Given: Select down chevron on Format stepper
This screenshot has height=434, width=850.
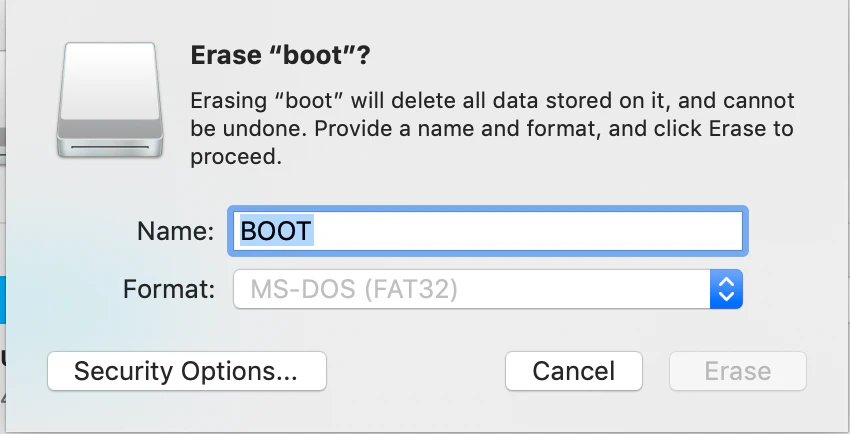Looking at the screenshot, I should 726,296.
